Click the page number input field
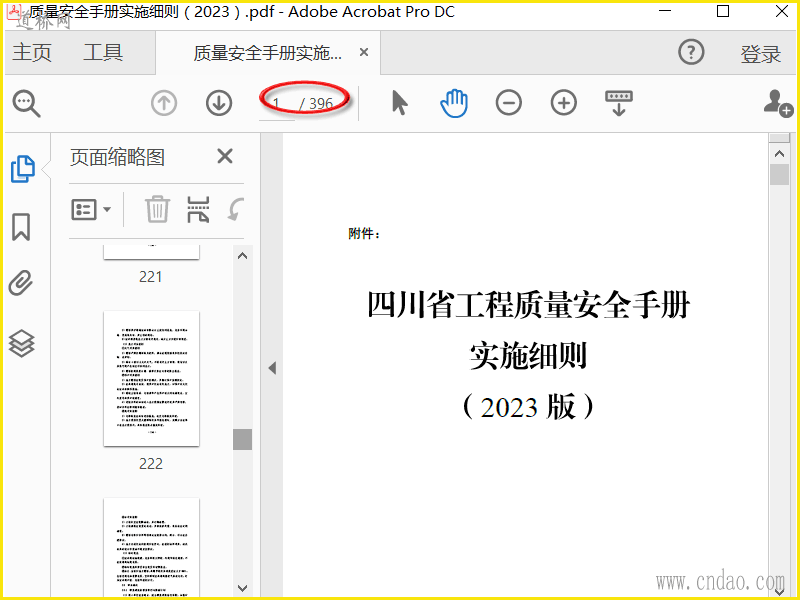This screenshot has width=800, height=600. pos(277,104)
